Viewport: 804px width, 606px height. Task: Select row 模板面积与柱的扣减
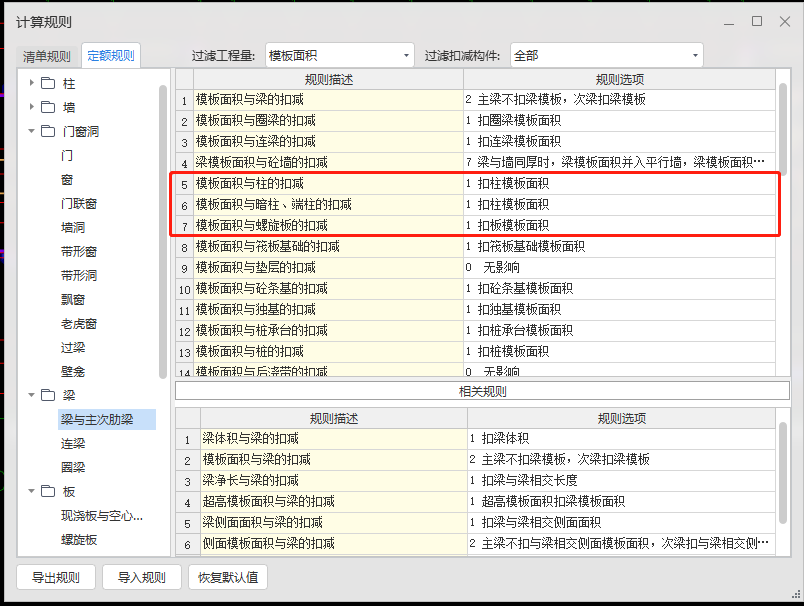[x=328, y=184]
